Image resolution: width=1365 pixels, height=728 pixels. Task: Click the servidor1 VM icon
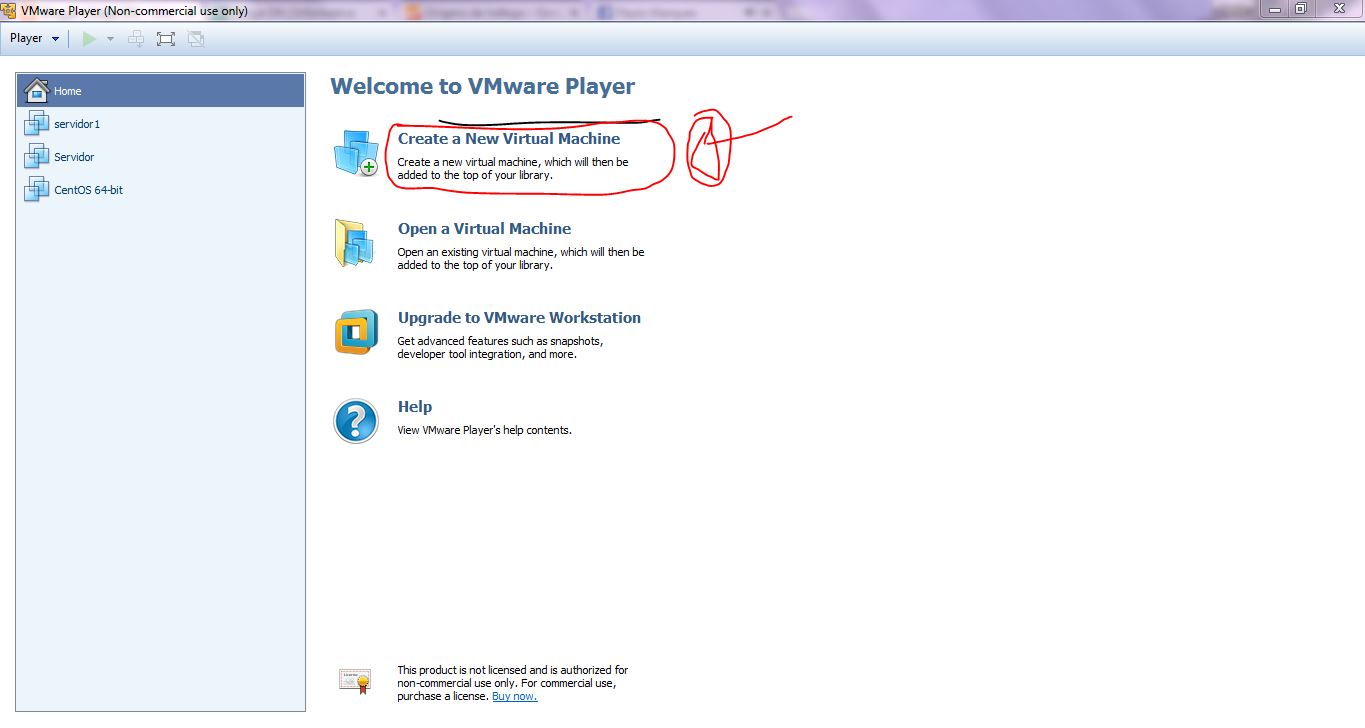click(x=36, y=124)
